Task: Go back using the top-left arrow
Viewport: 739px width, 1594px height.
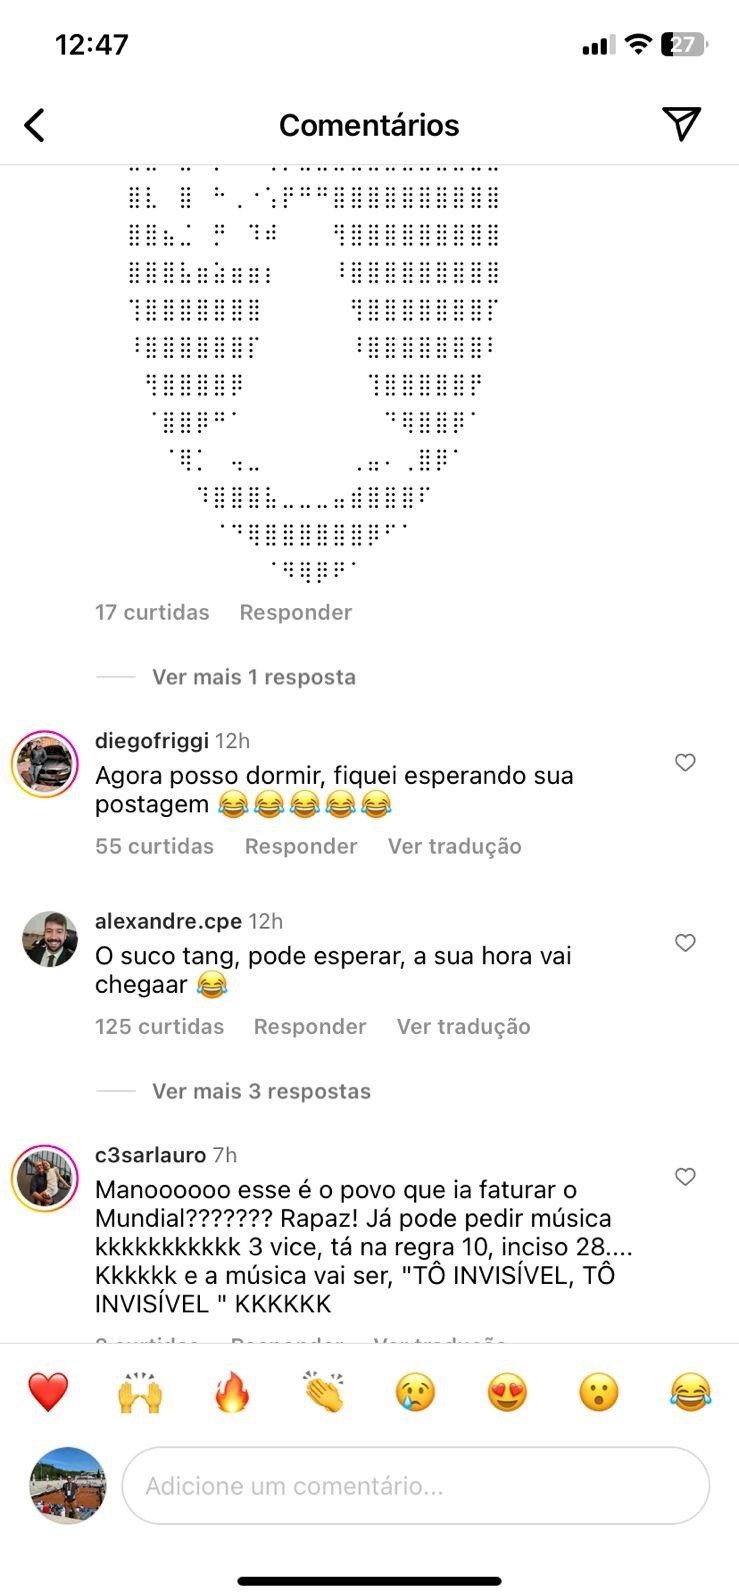Action: pos(35,126)
